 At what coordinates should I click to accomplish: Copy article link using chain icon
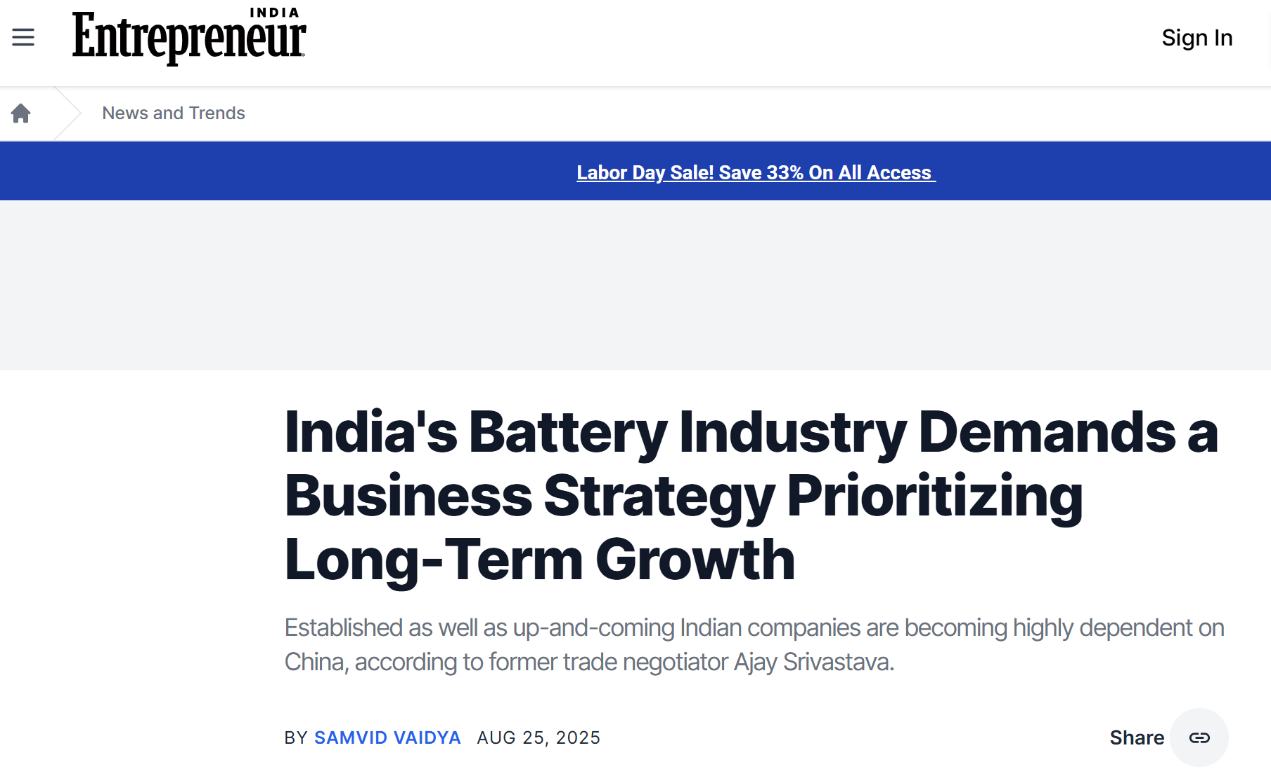point(1199,738)
